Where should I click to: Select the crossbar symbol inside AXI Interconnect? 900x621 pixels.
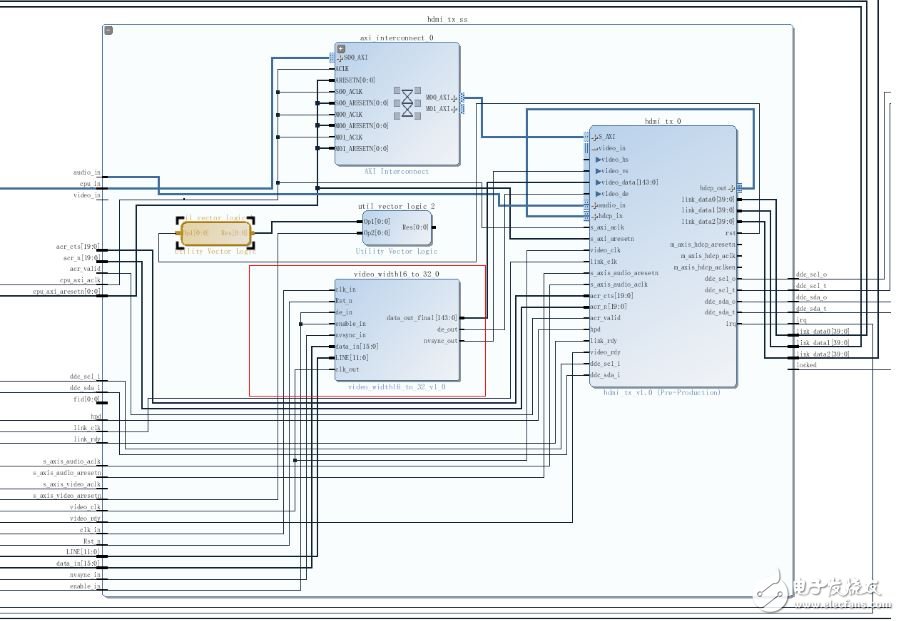tap(407, 103)
